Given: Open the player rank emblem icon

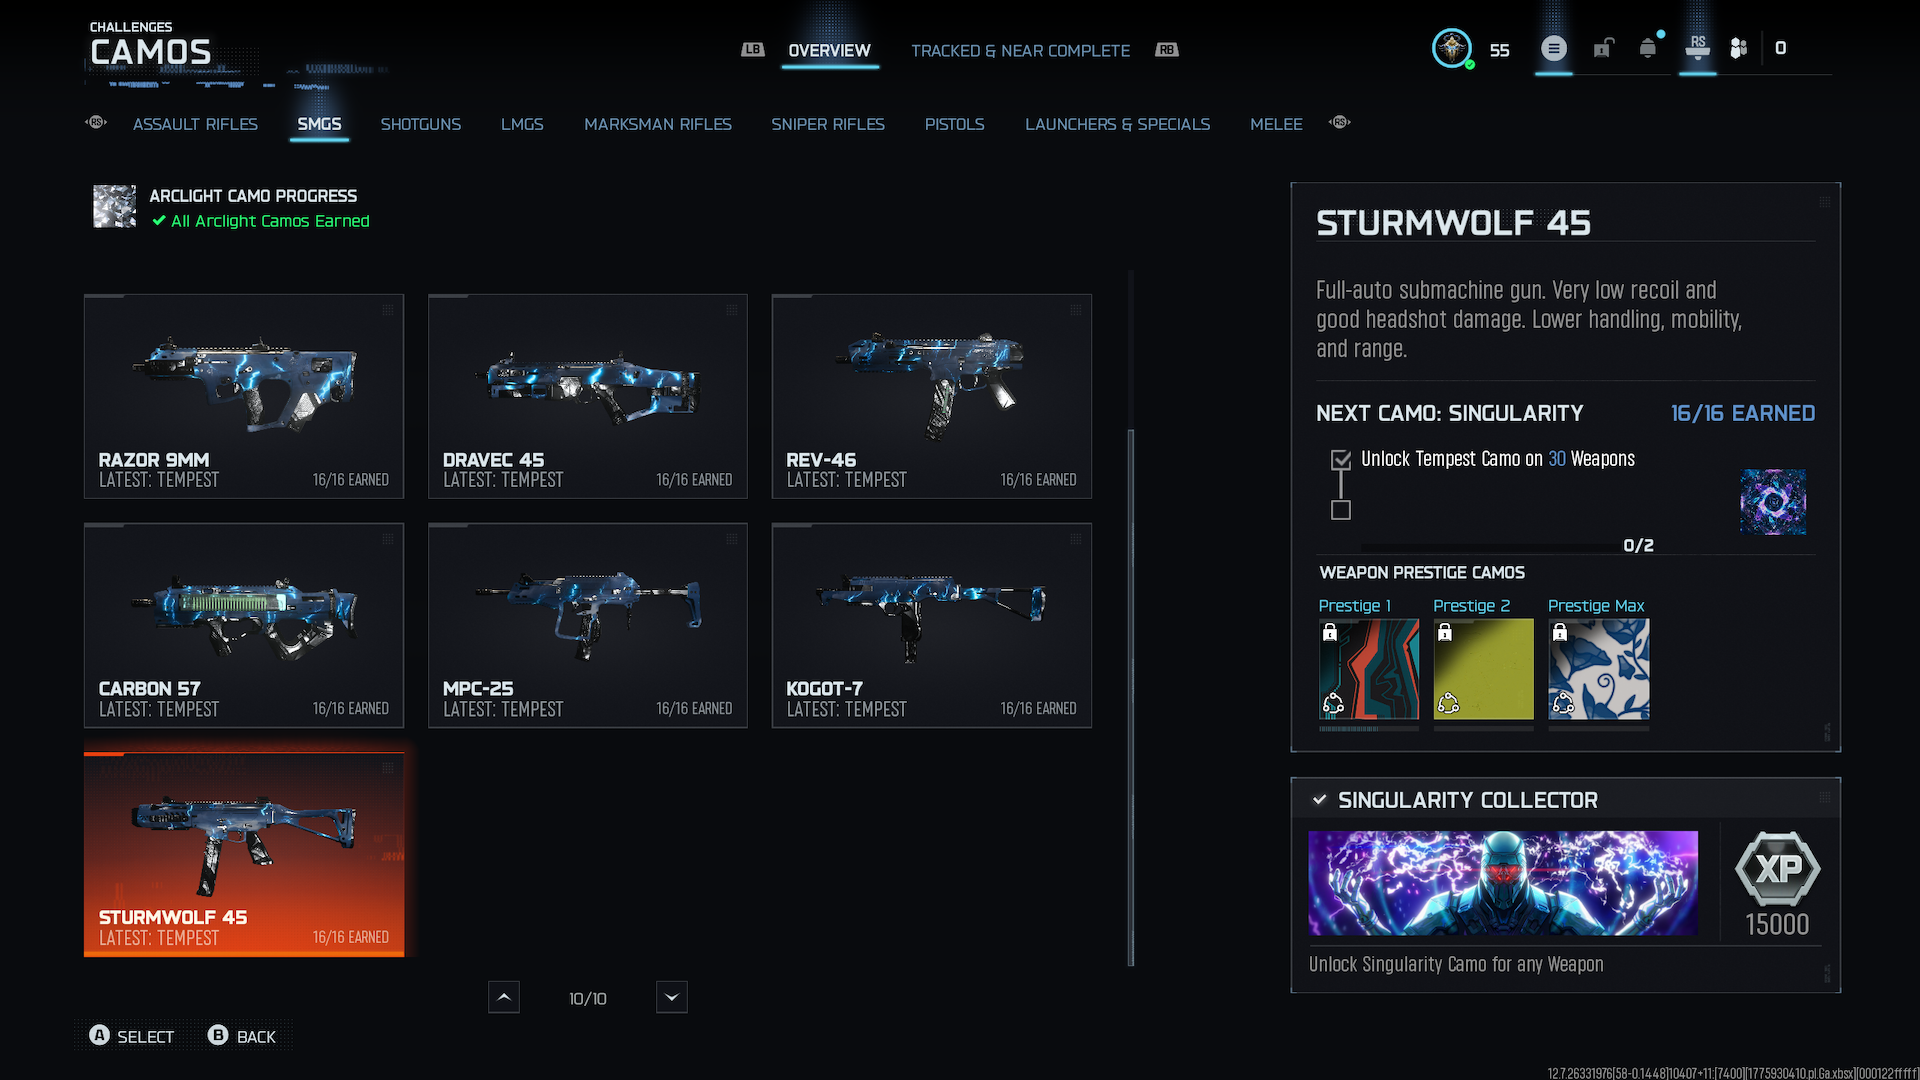Looking at the screenshot, I should click(x=1451, y=48).
